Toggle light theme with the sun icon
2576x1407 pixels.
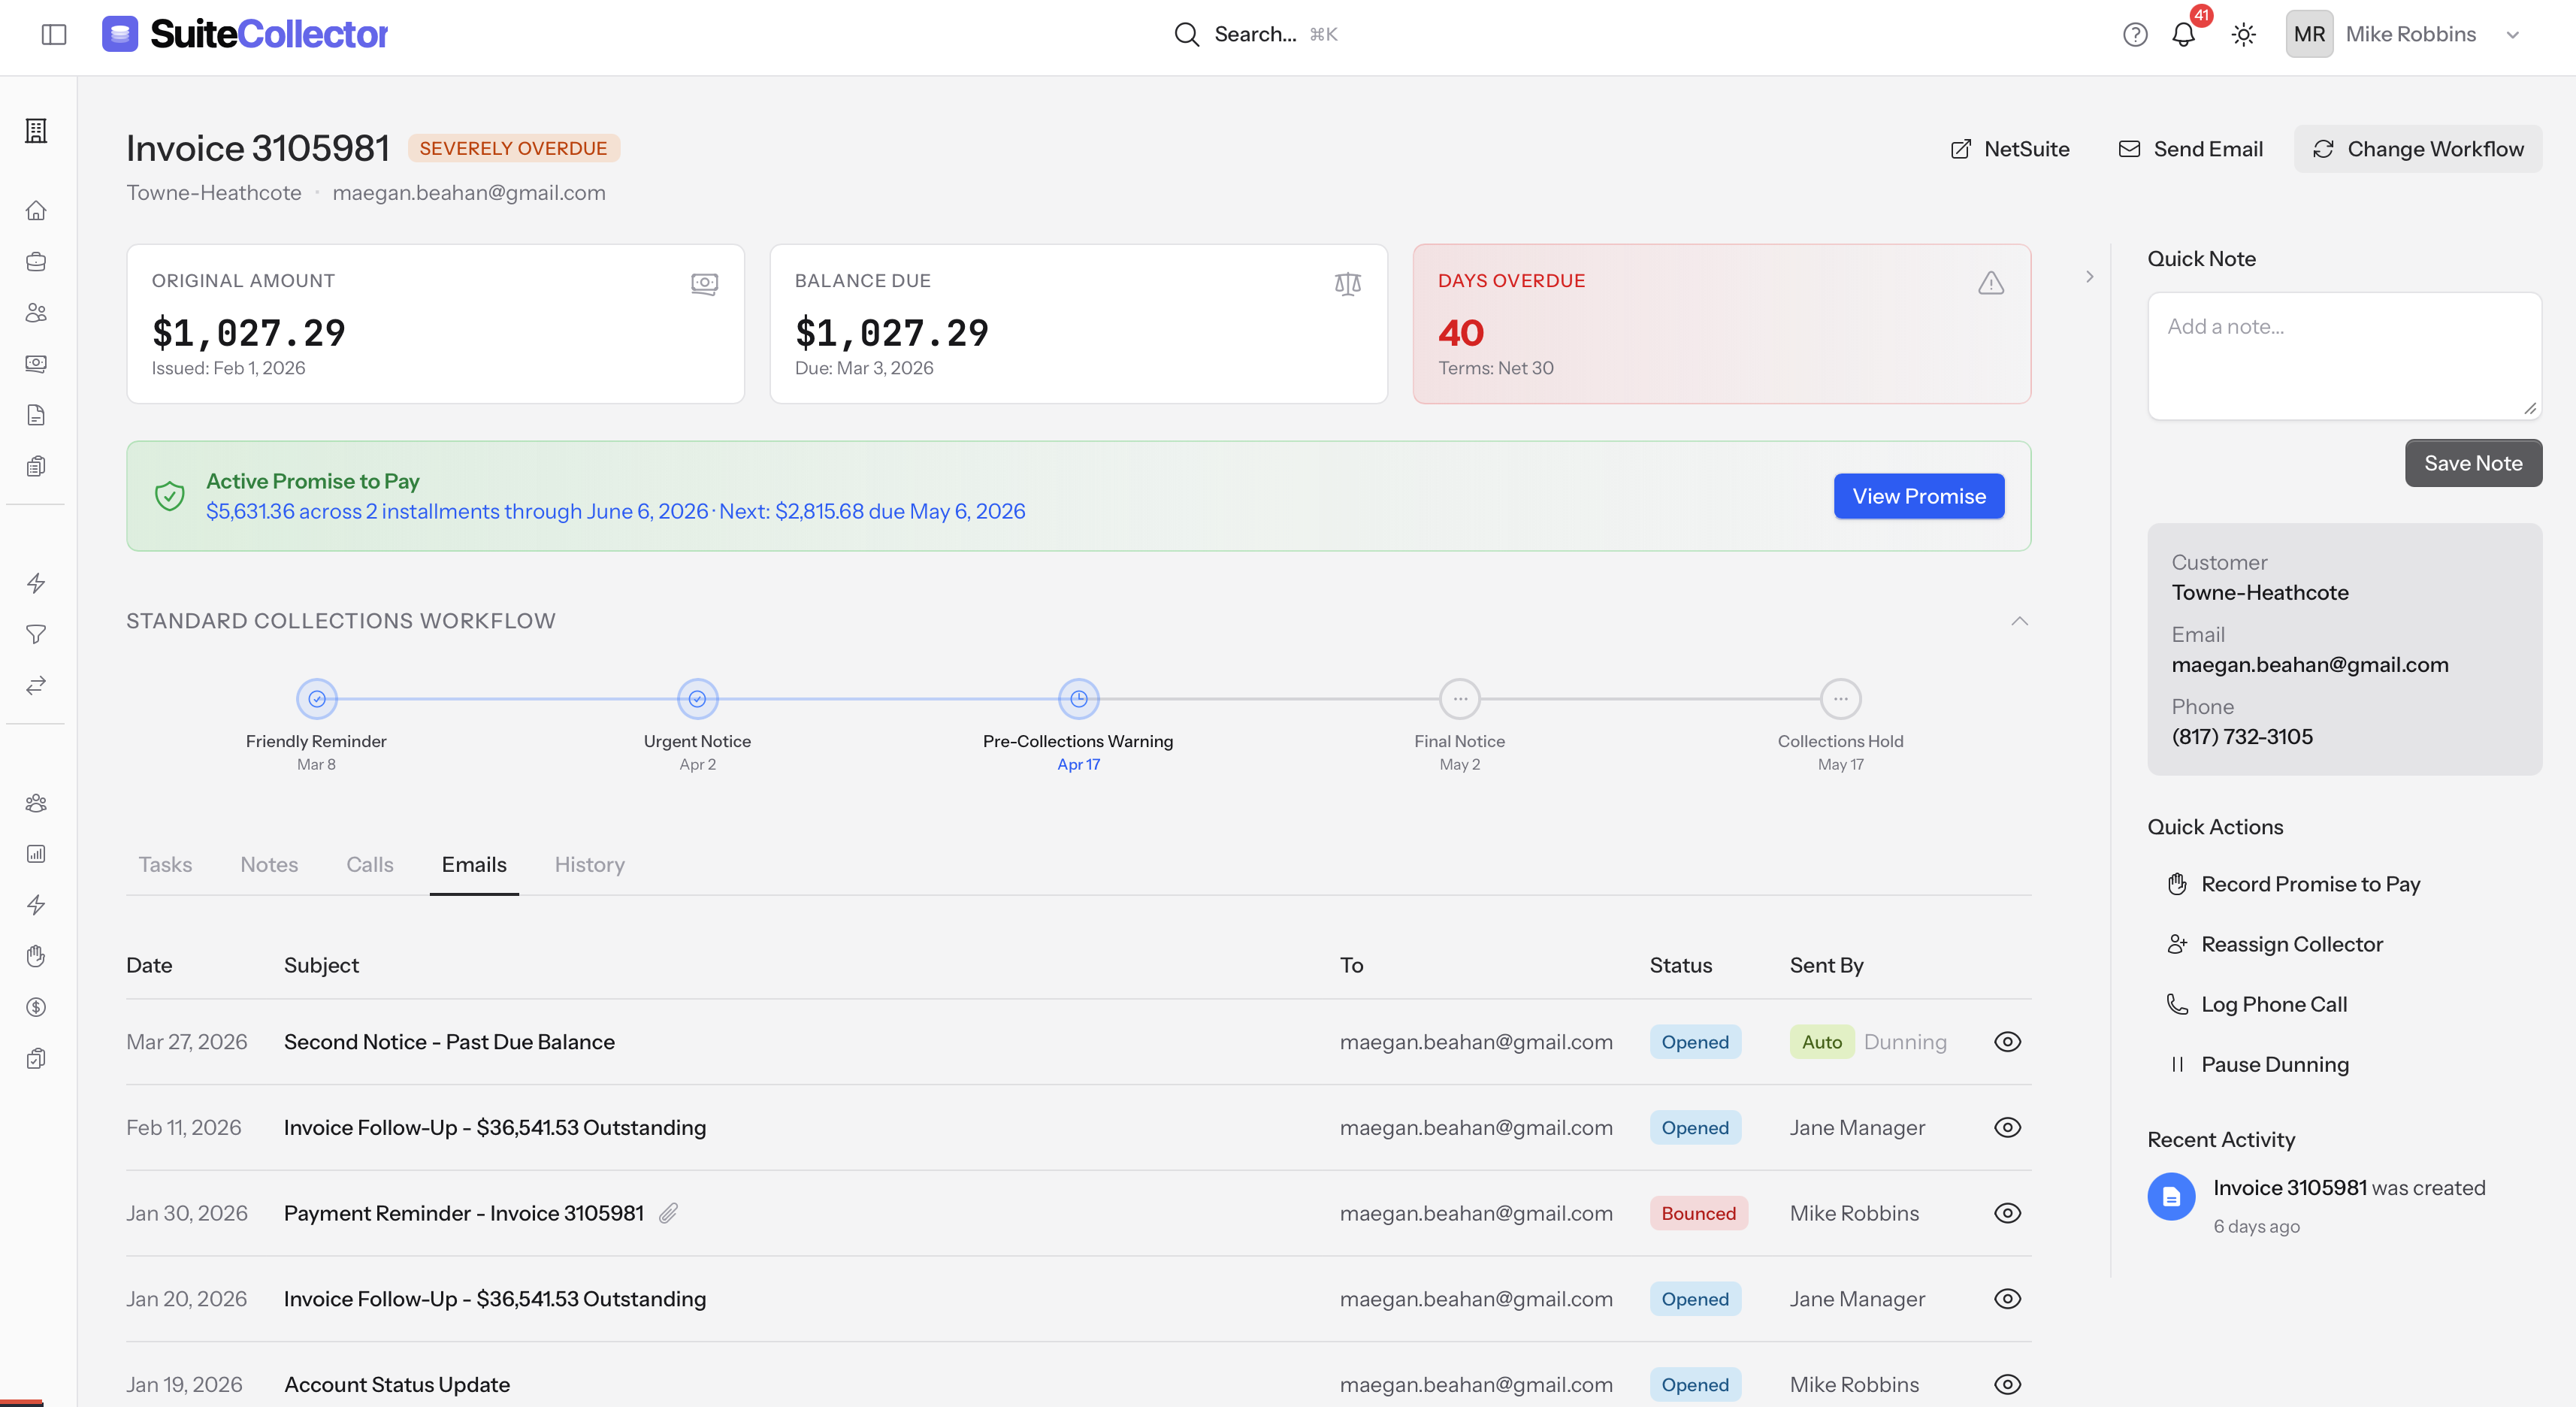tap(2243, 33)
